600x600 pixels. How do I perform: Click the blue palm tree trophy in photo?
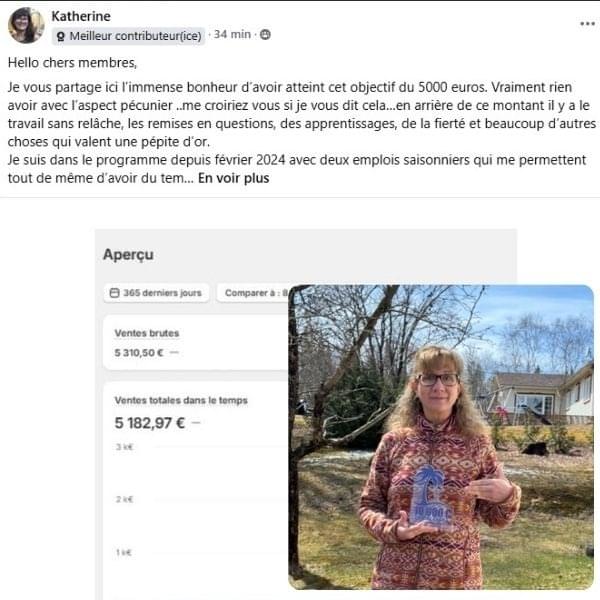pos(431,496)
